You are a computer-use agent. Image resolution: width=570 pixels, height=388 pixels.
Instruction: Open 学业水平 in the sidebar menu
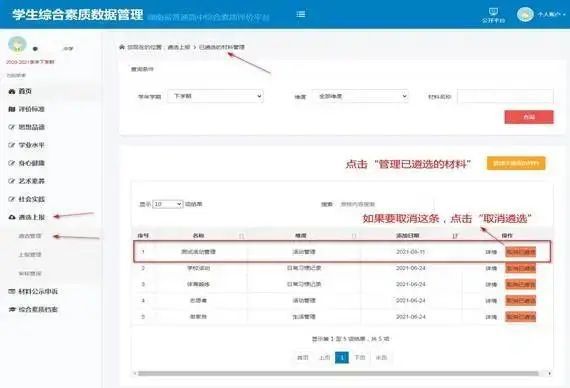tap(32, 145)
